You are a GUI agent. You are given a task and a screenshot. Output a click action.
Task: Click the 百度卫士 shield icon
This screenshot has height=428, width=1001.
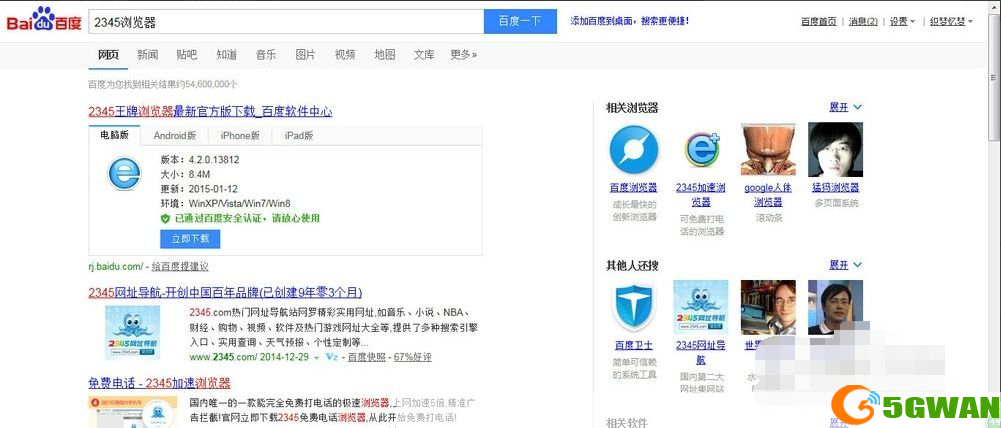(633, 307)
